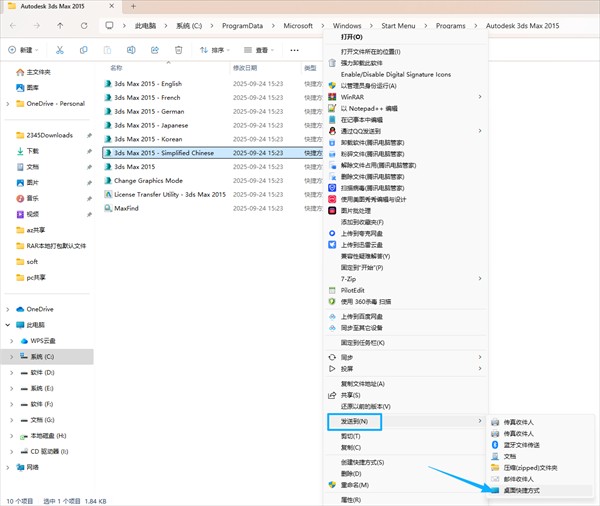Click the Rename icon in toolbar
Image resolution: width=600 pixels, height=506 pixels.
click(x=130, y=49)
